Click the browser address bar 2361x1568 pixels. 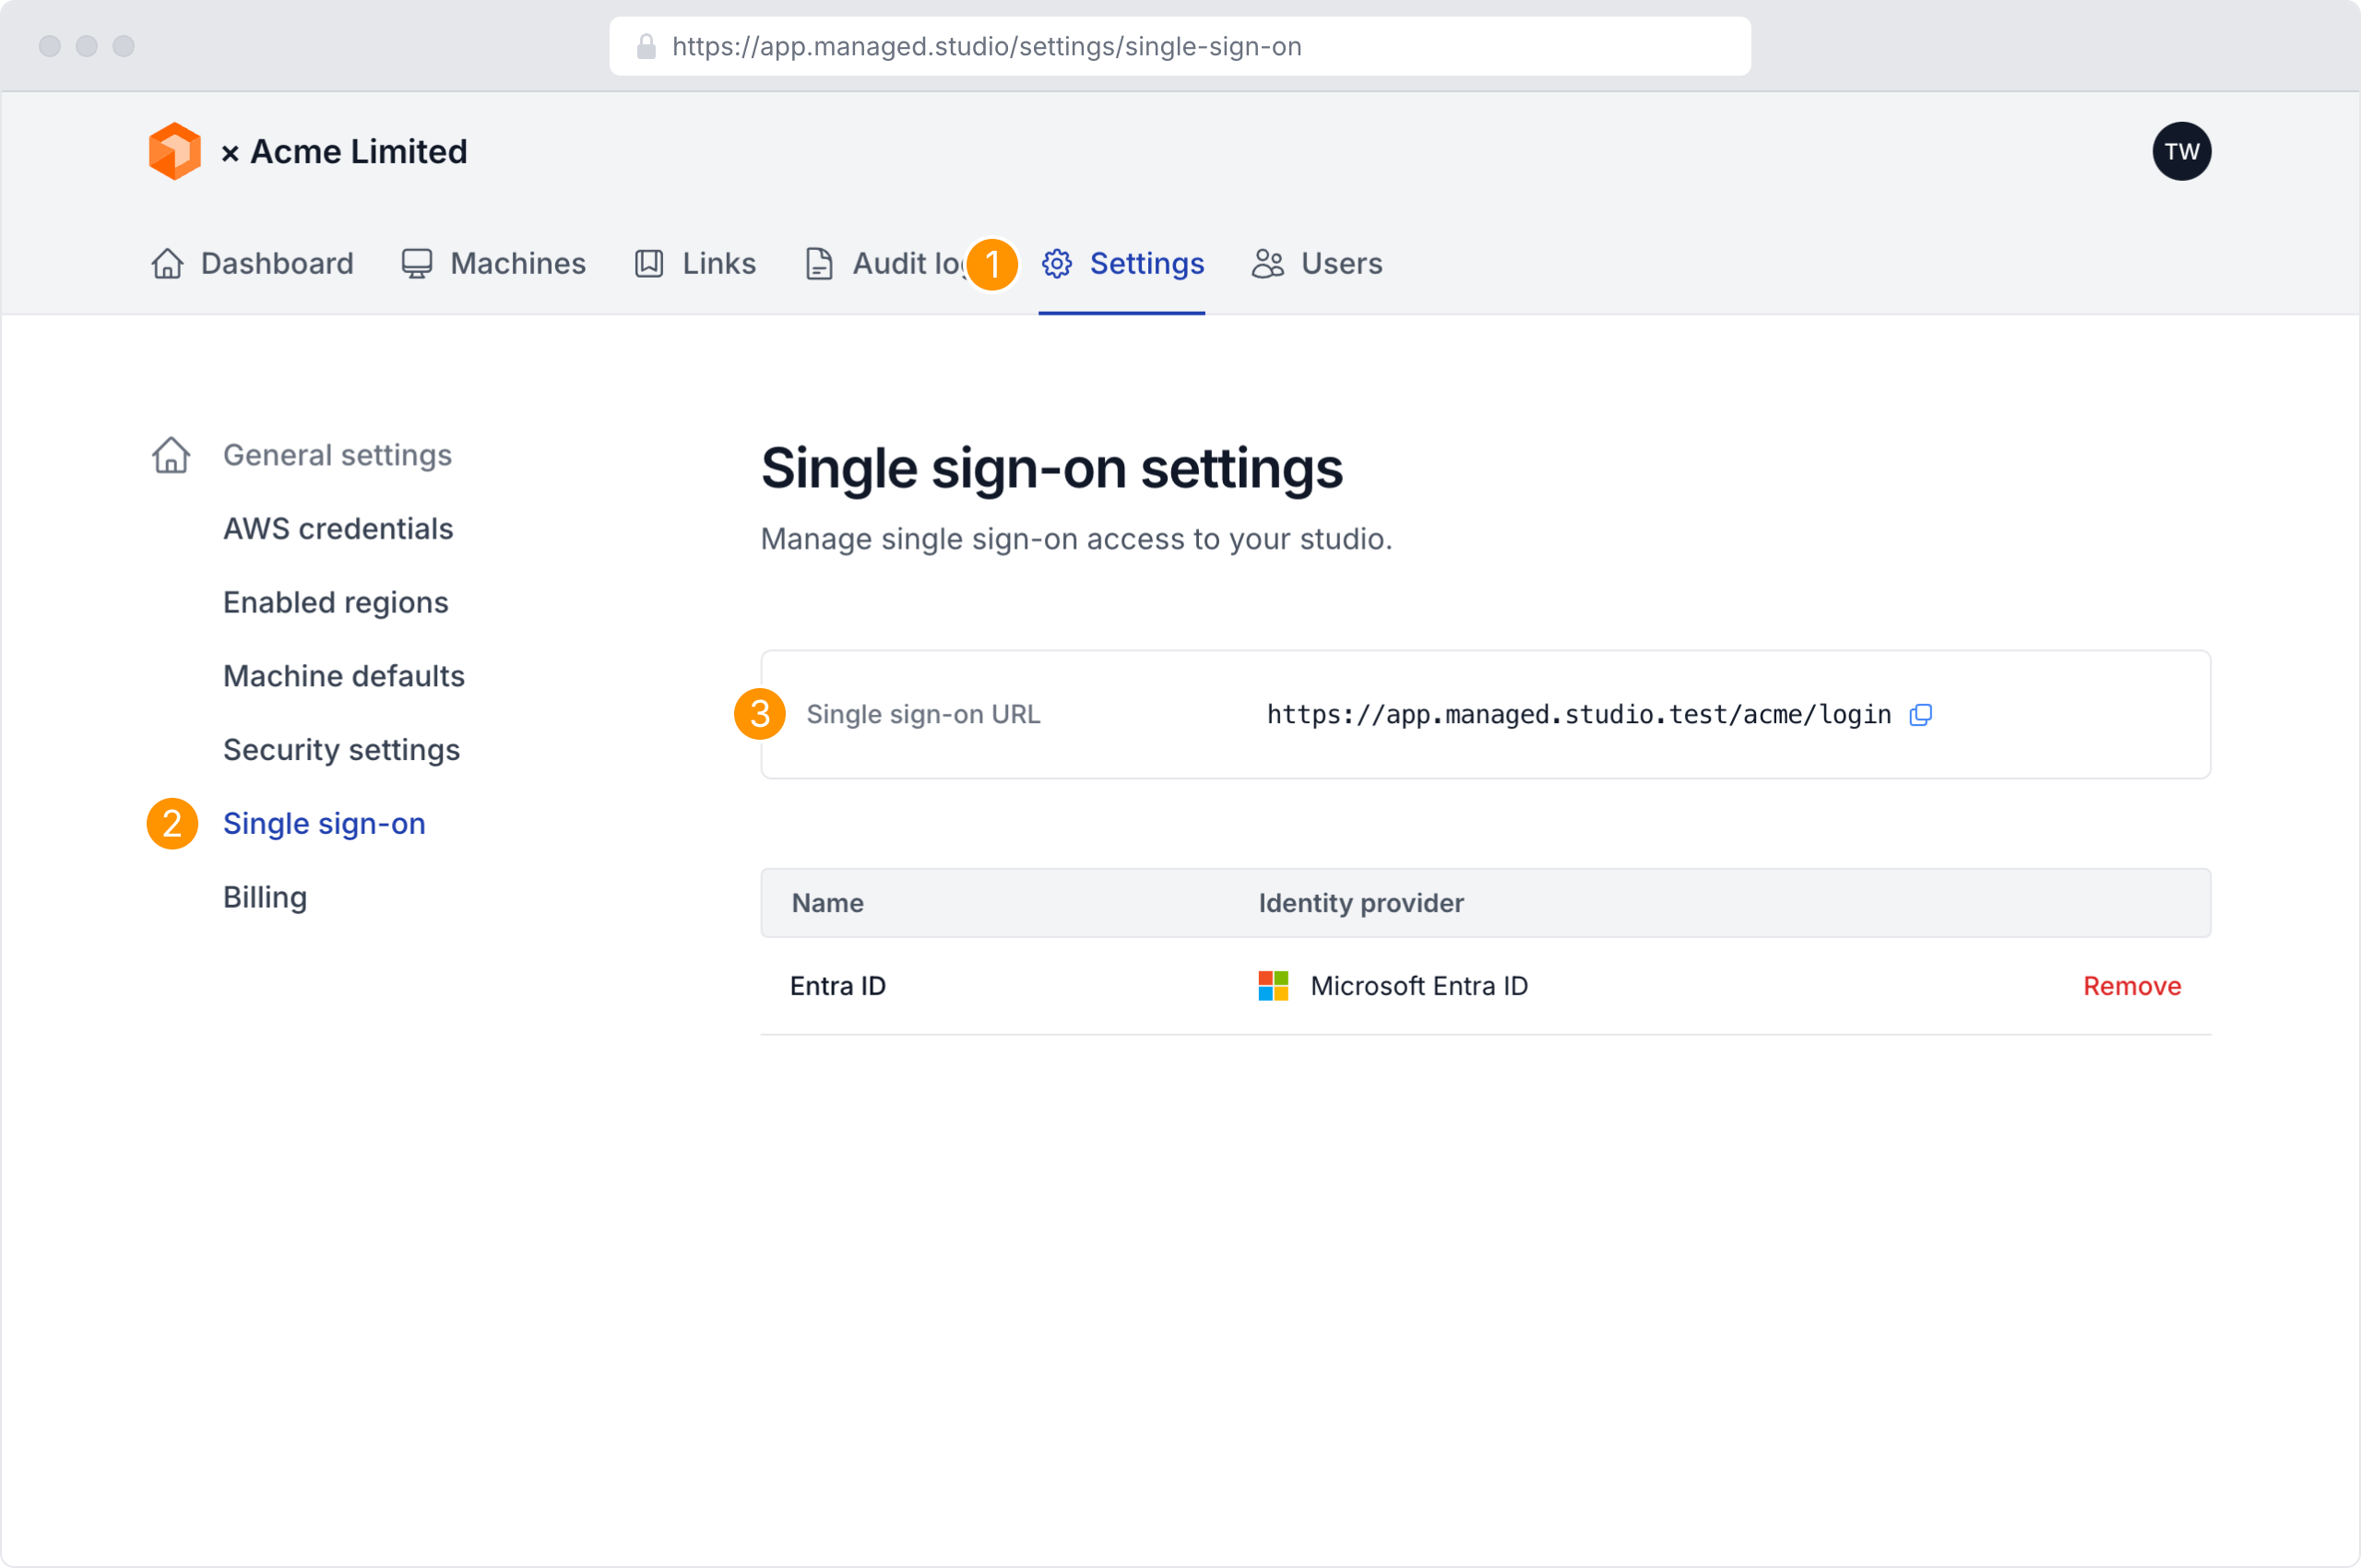(x=1180, y=47)
